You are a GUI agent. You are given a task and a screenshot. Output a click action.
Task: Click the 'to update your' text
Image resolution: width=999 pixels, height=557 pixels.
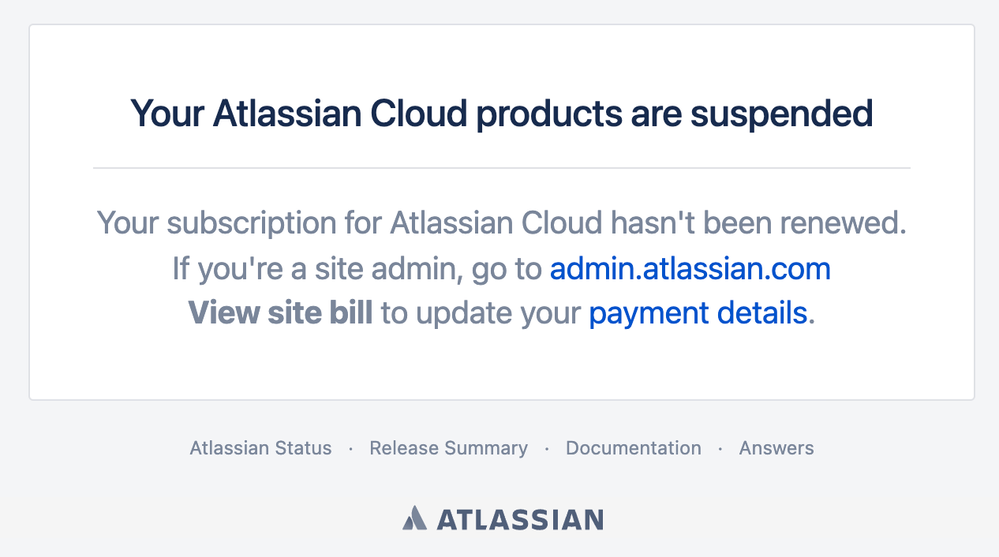click(x=481, y=313)
